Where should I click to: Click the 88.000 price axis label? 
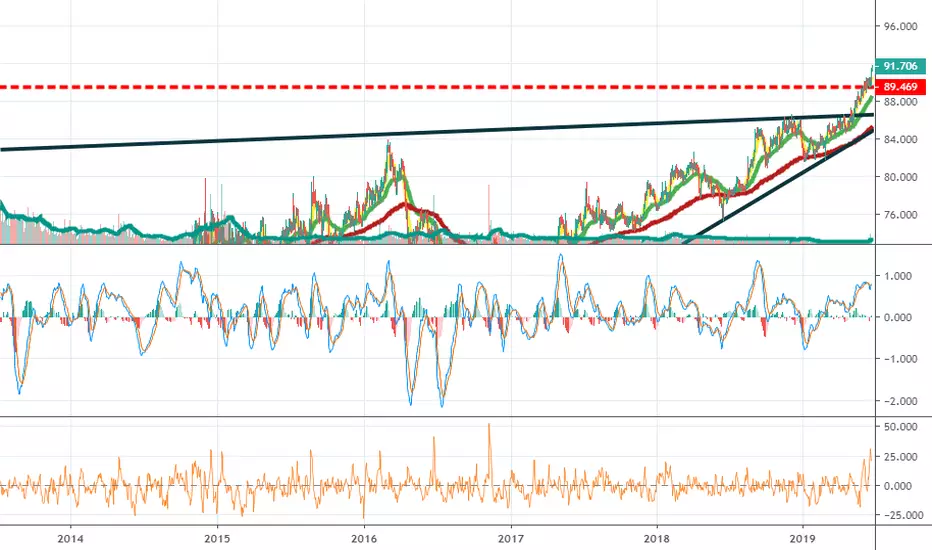coord(900,102)
